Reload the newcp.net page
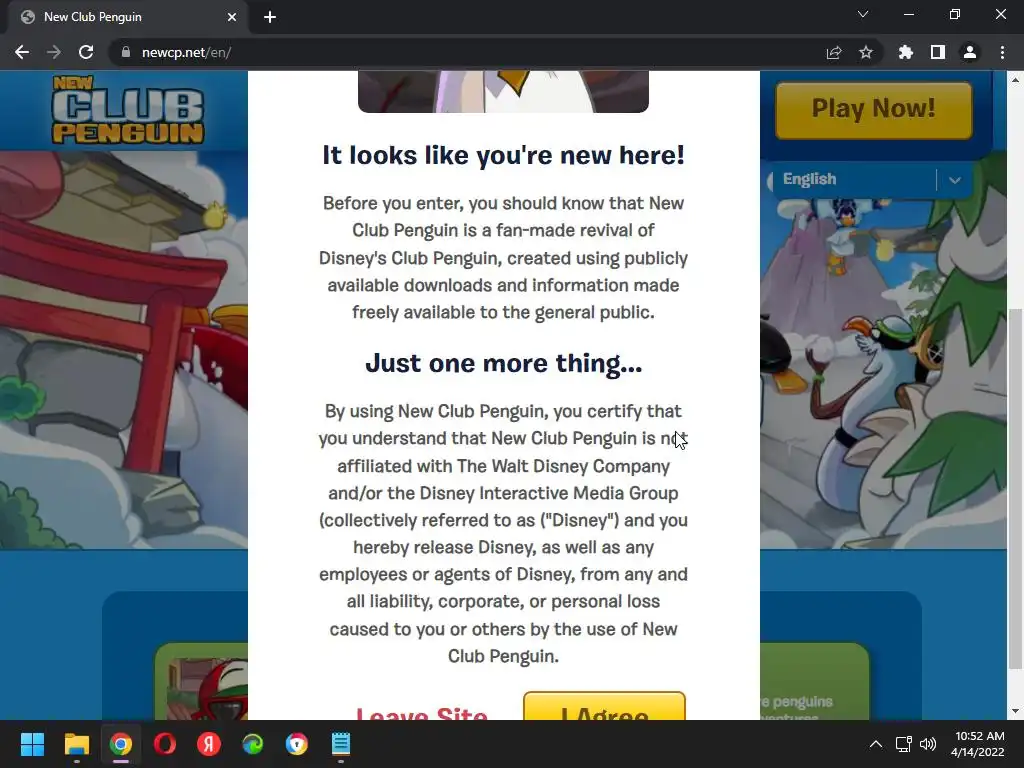The width and height of the screenshot is (1024, 768). point(86,52)
